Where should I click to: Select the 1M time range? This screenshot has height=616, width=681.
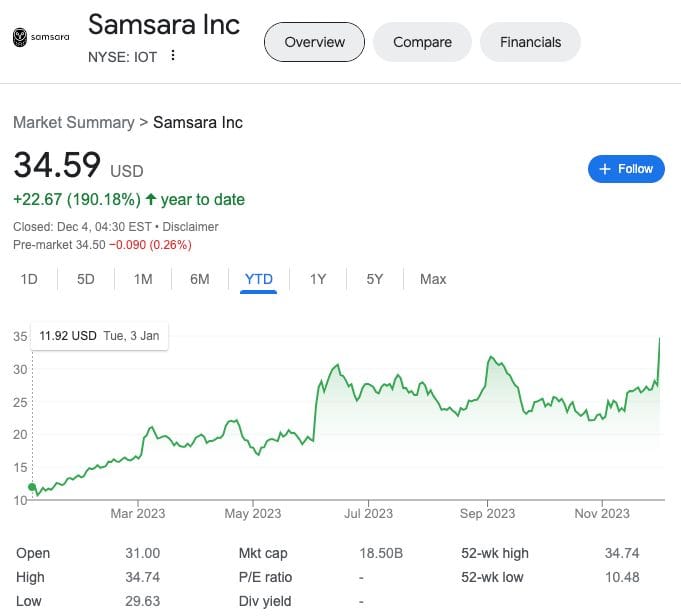143,279
